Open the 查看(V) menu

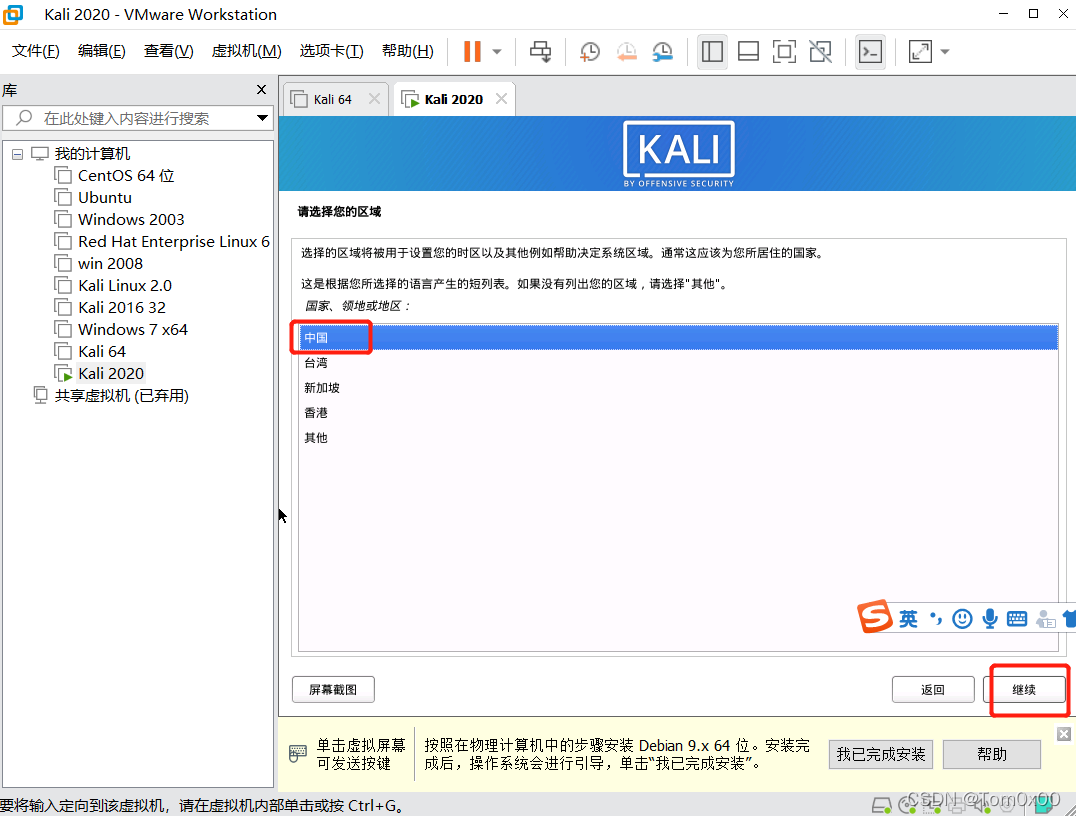(x=168, y=51)
